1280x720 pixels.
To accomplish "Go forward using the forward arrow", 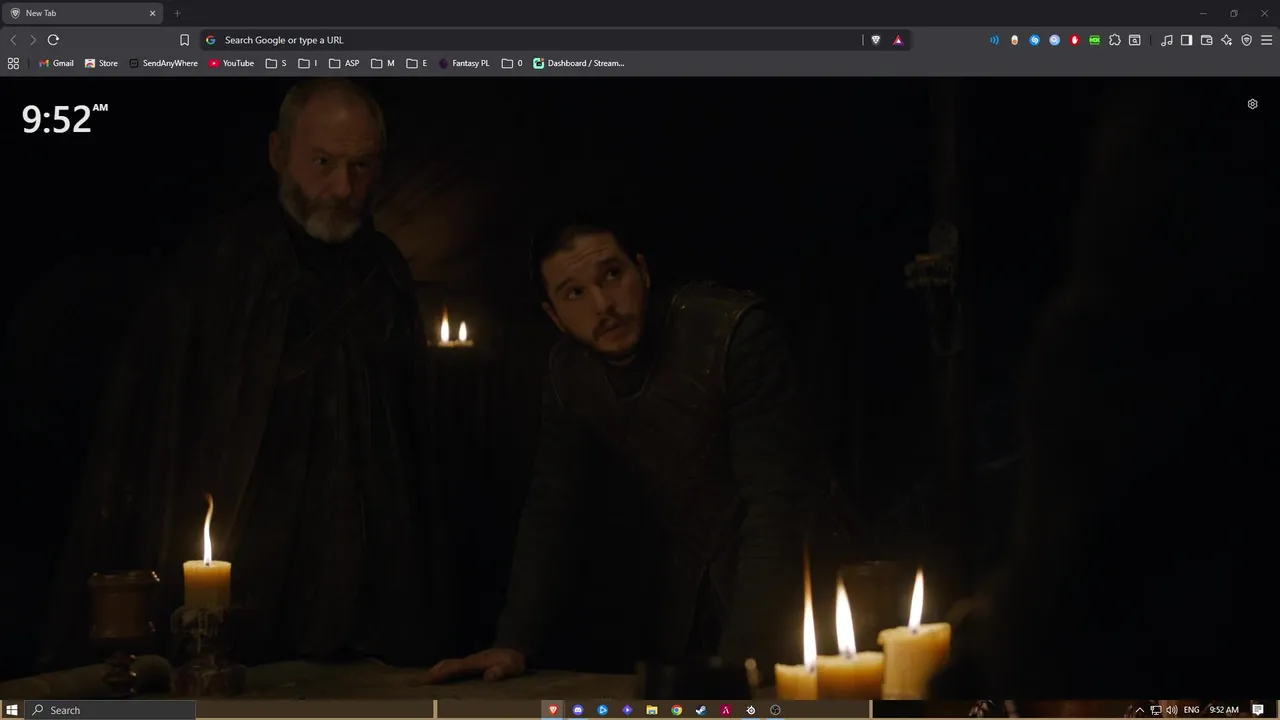I will pos(33,40).
